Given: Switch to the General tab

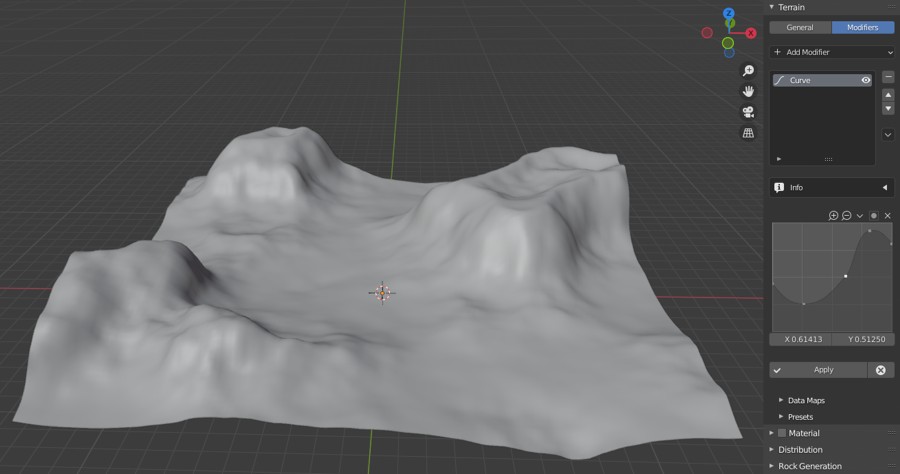Looking at the screenshot, I should coord(800,28).
